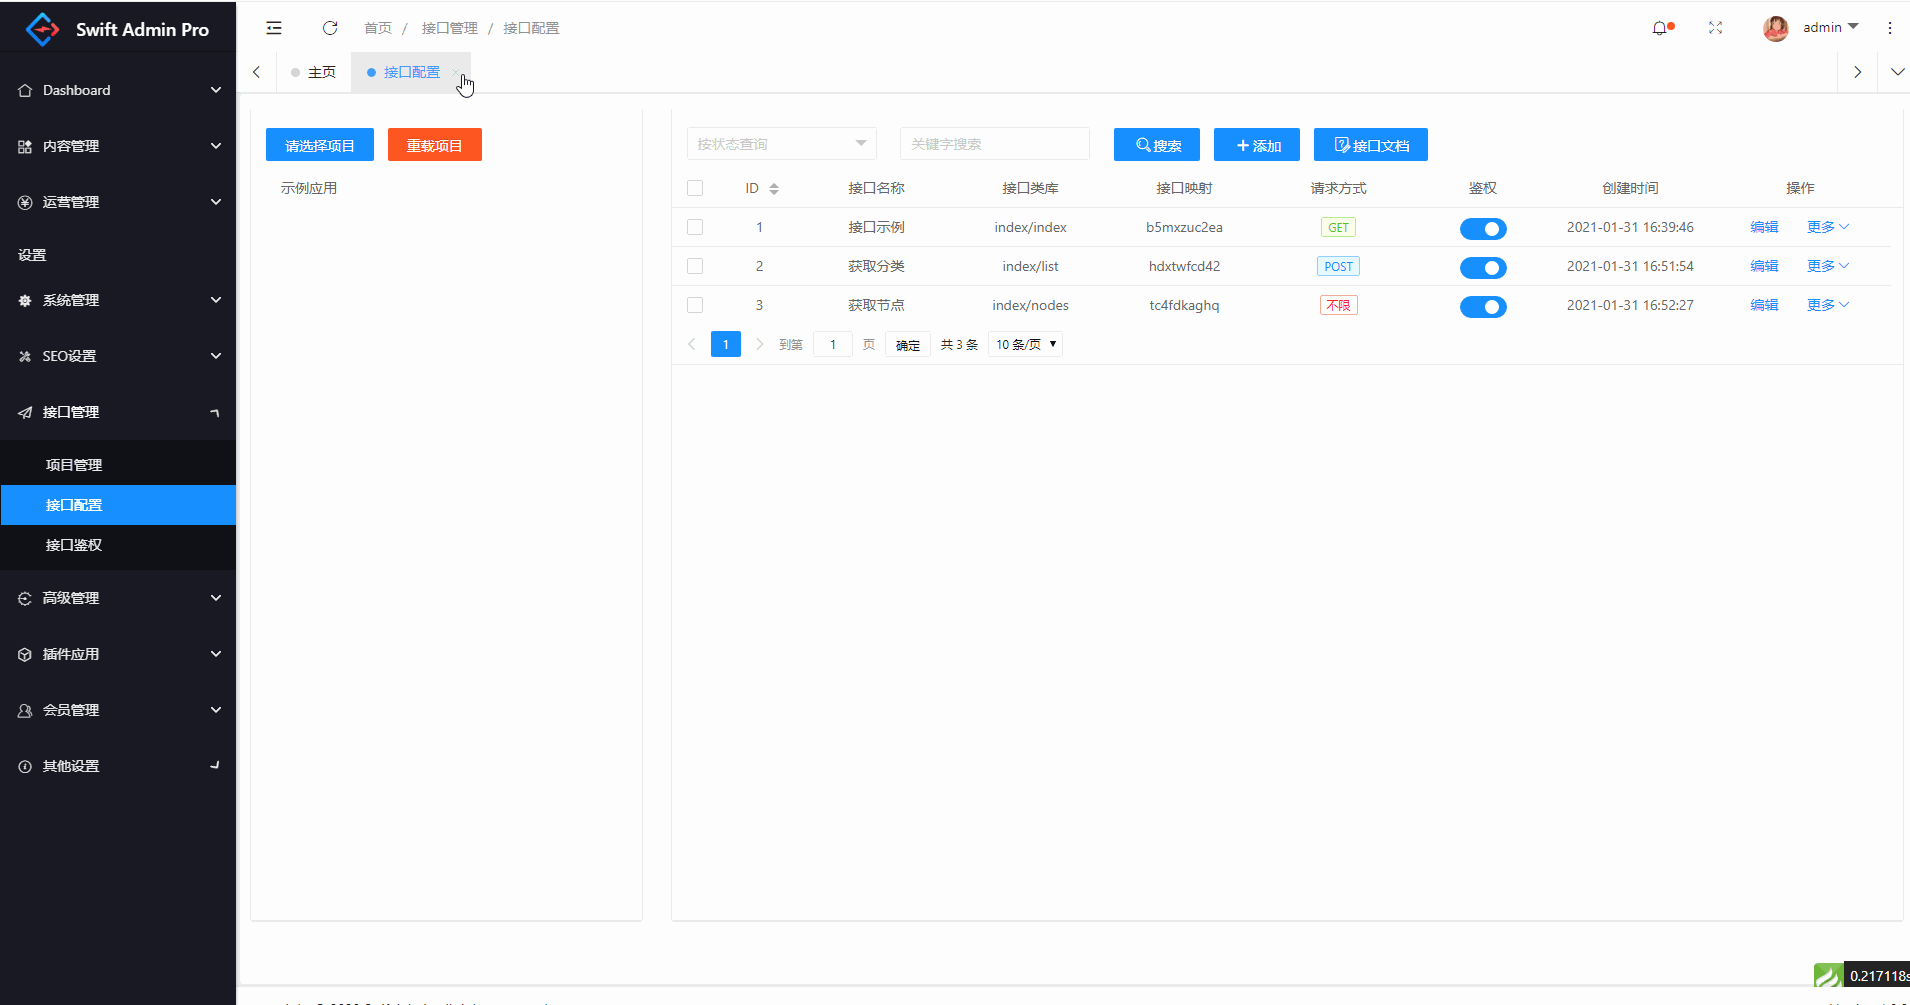Check the select-all header checkbox

coord(695,188)
